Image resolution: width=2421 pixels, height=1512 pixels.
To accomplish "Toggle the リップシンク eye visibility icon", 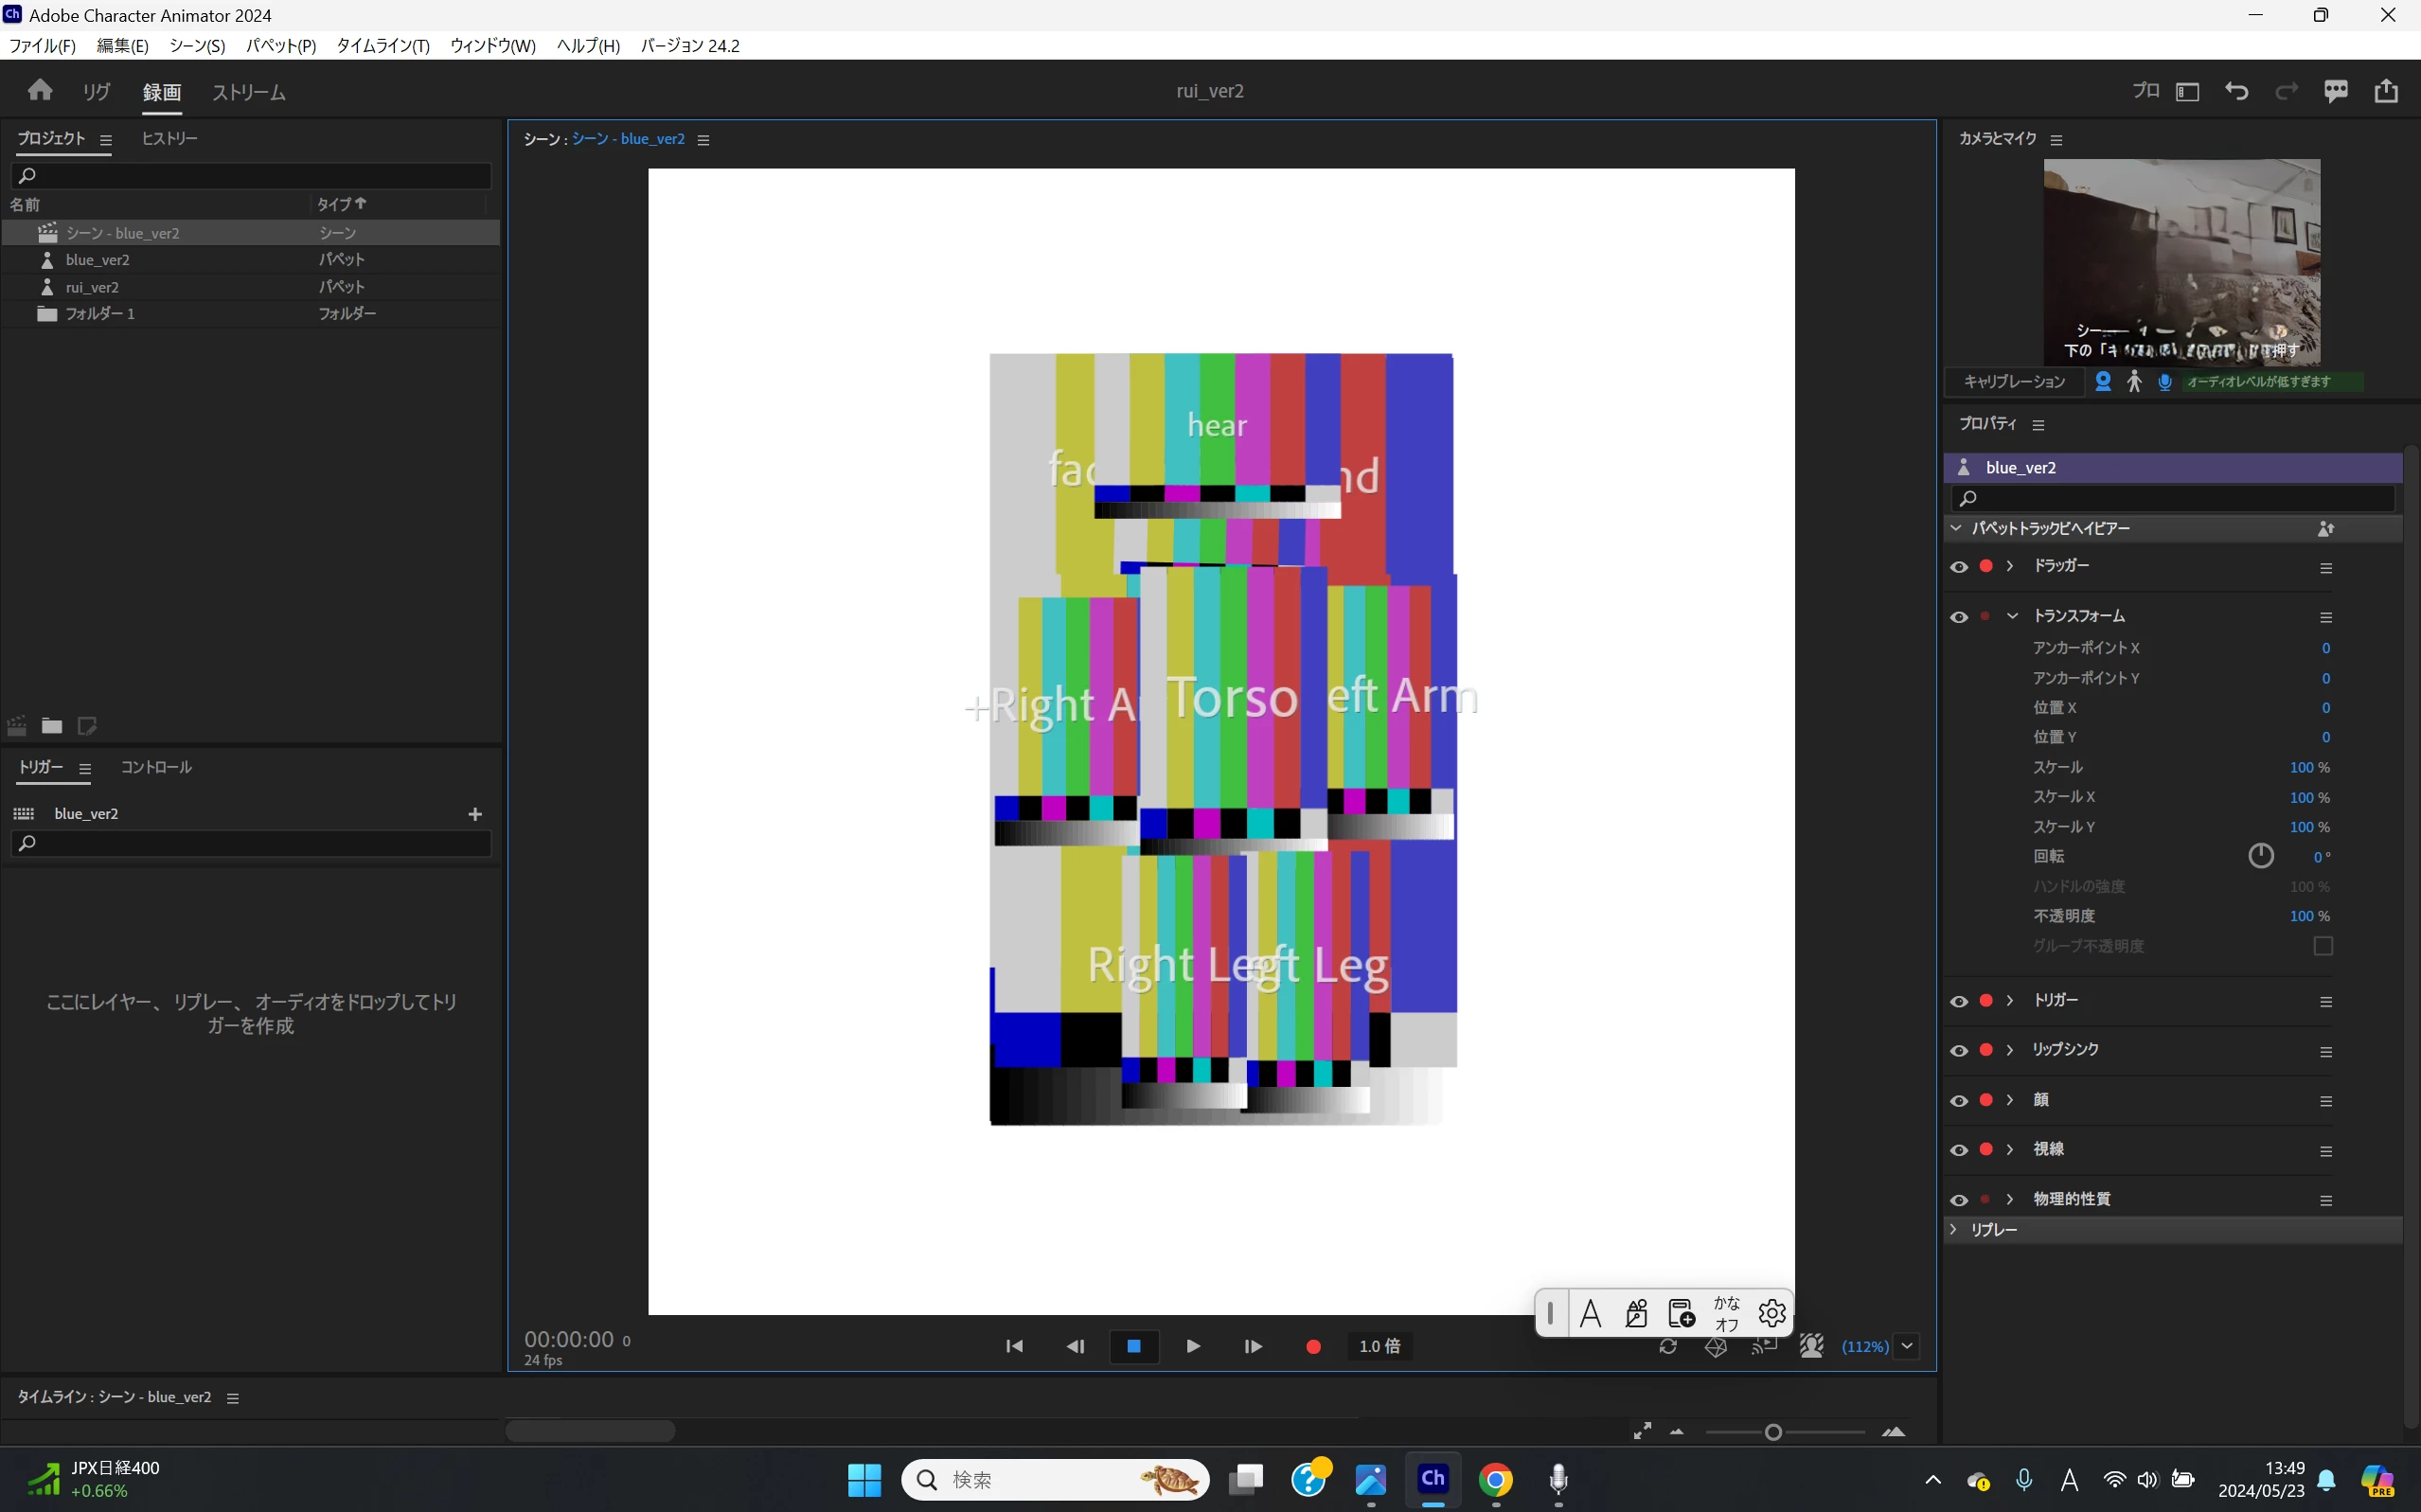I will click(x=1959, y=1051).
